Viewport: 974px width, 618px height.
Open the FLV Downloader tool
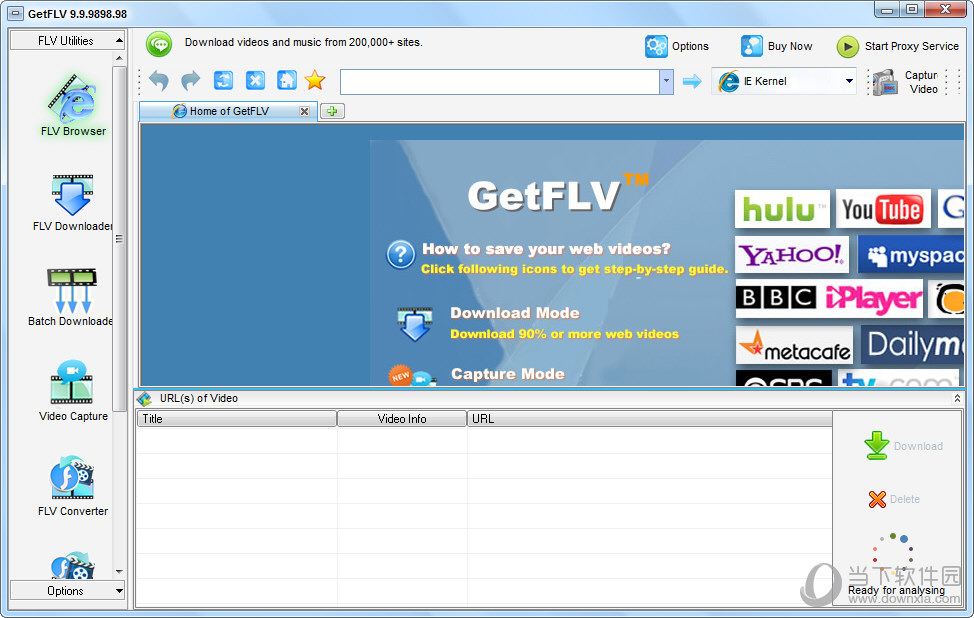tap(73, 203)
